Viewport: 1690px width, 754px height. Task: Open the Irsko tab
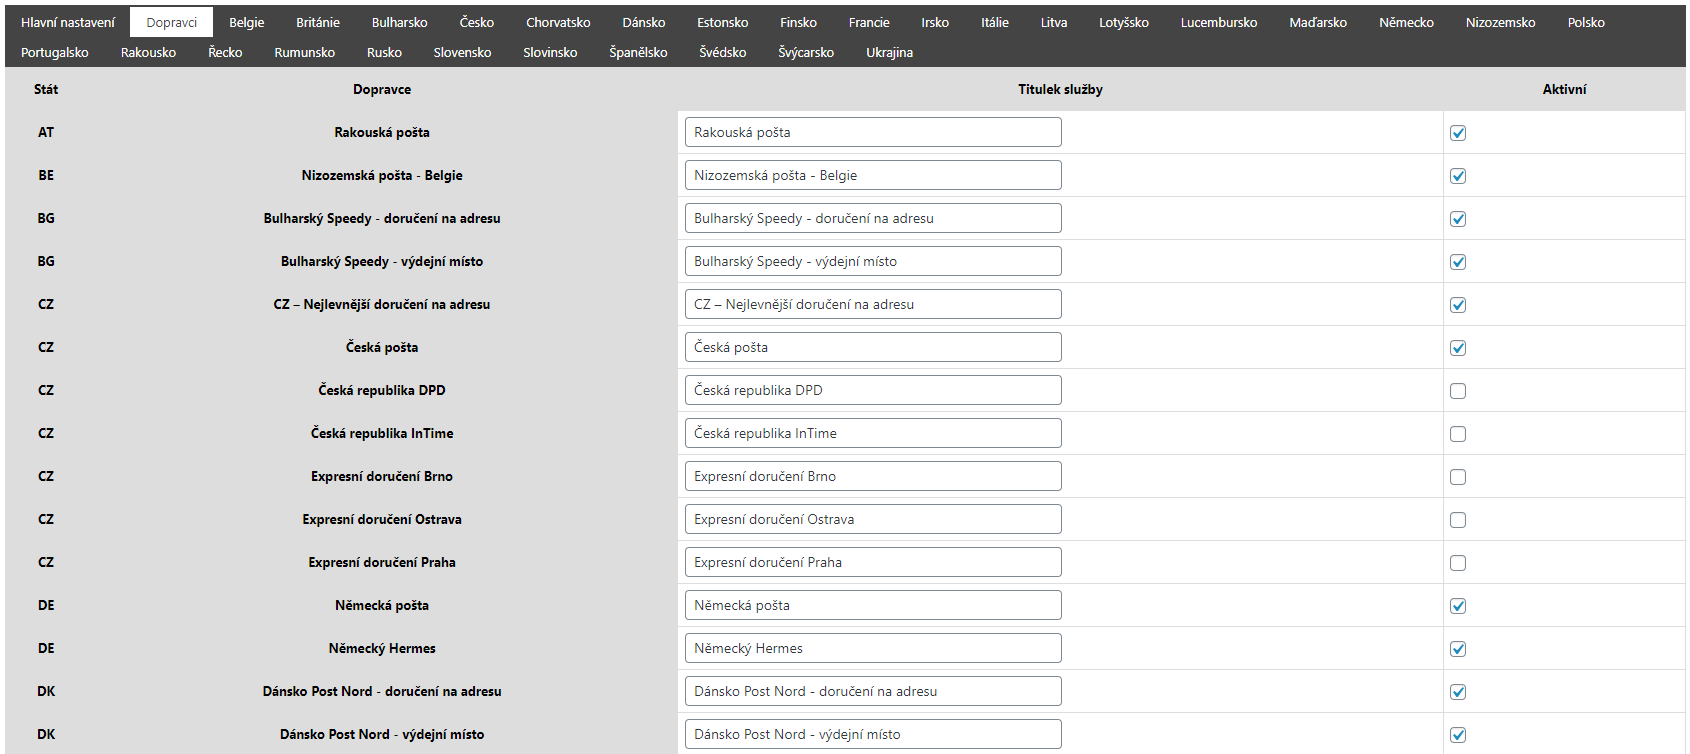pos(935,22)
